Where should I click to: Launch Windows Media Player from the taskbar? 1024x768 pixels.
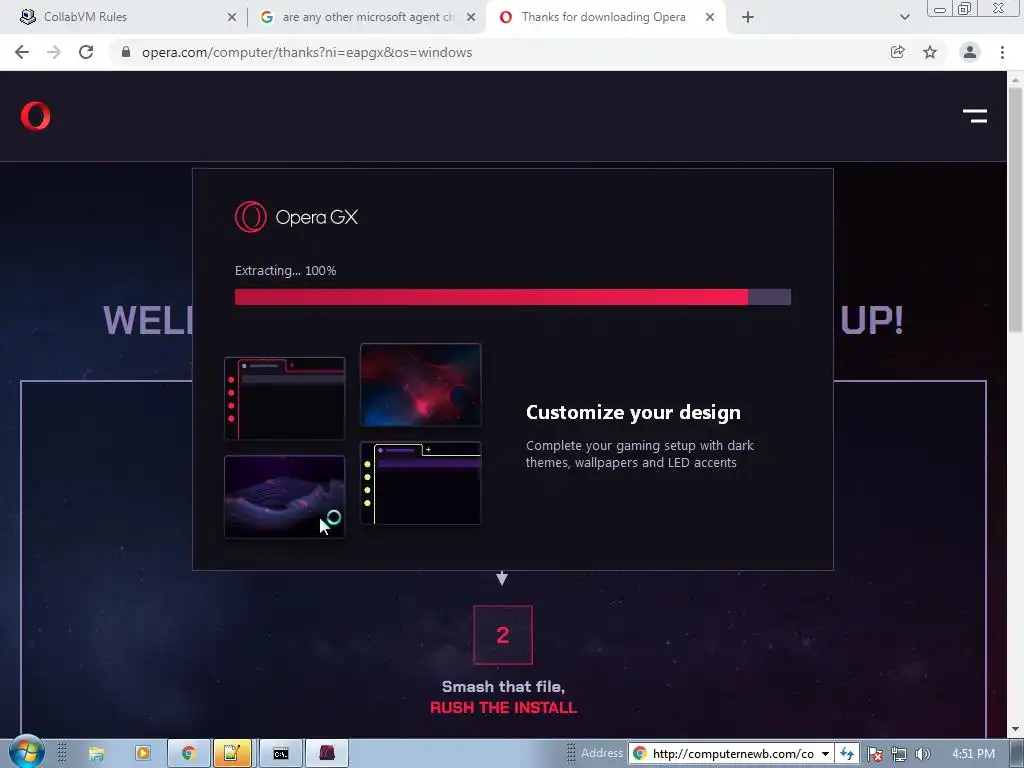[142, 754]
